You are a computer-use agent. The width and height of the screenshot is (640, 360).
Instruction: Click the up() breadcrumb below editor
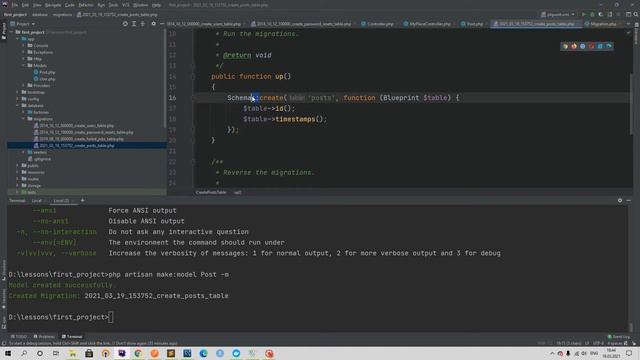238,192
